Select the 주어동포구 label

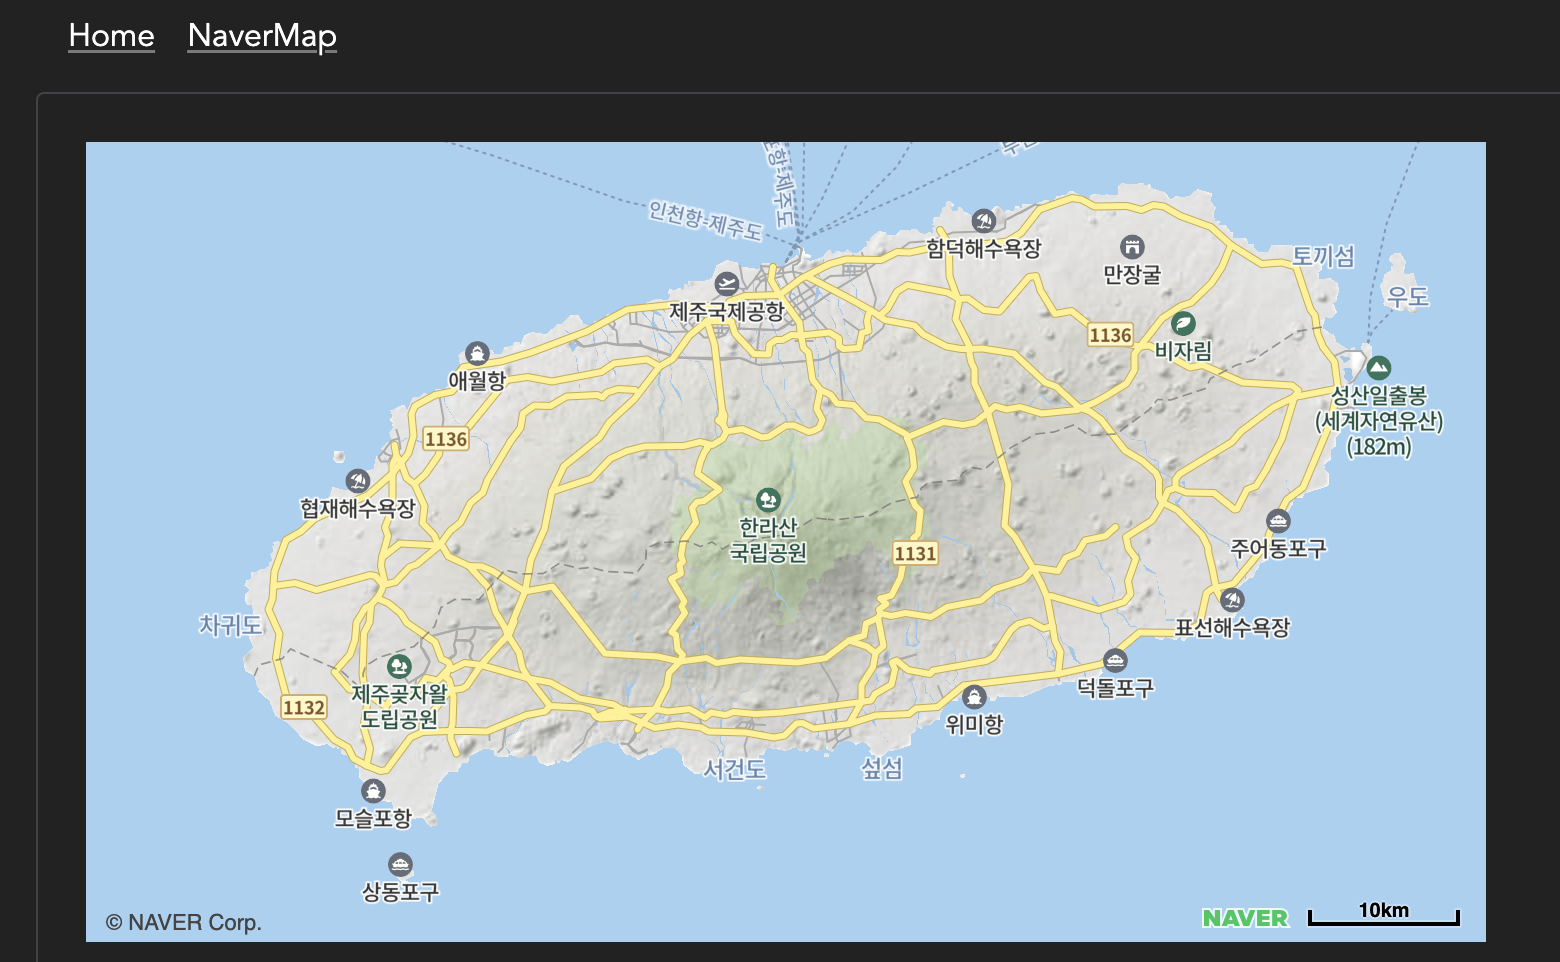tap(1278, 548)
